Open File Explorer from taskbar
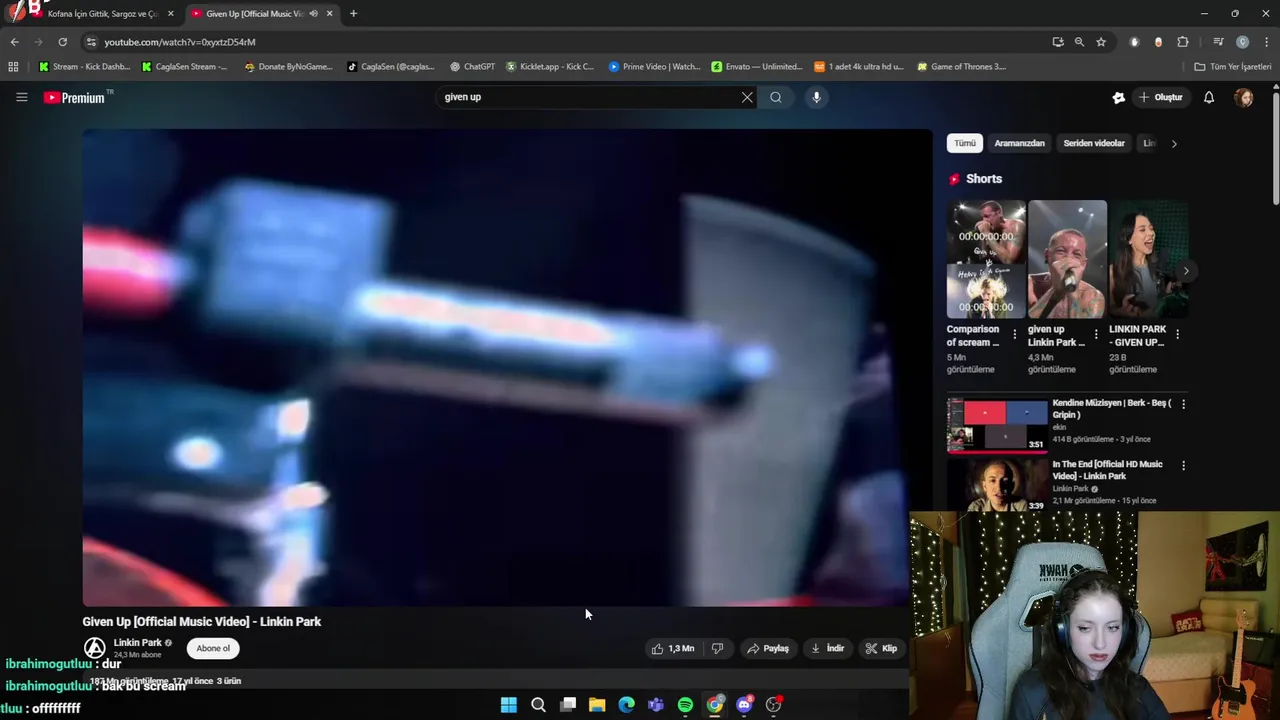 [x=597, y=705]
